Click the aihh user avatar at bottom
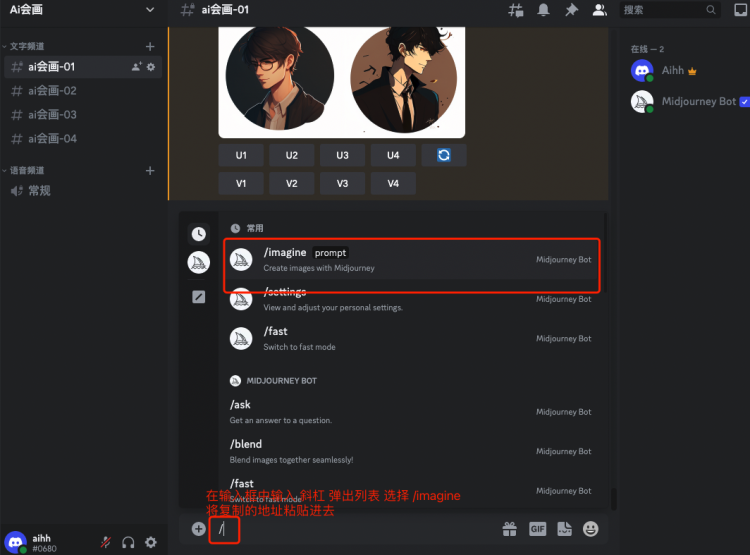Viewport: 750px width, 555px height. (16, 543)
